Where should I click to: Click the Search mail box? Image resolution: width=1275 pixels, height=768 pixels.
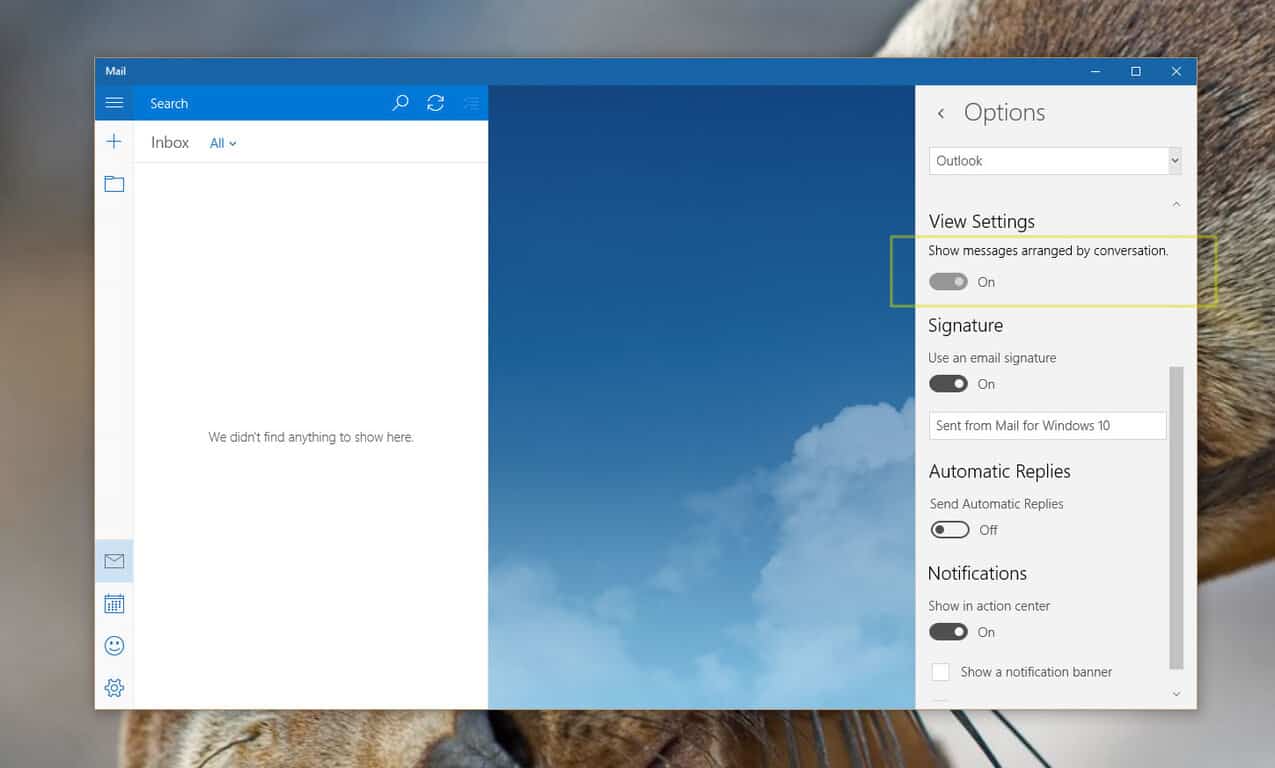(260, 103)
